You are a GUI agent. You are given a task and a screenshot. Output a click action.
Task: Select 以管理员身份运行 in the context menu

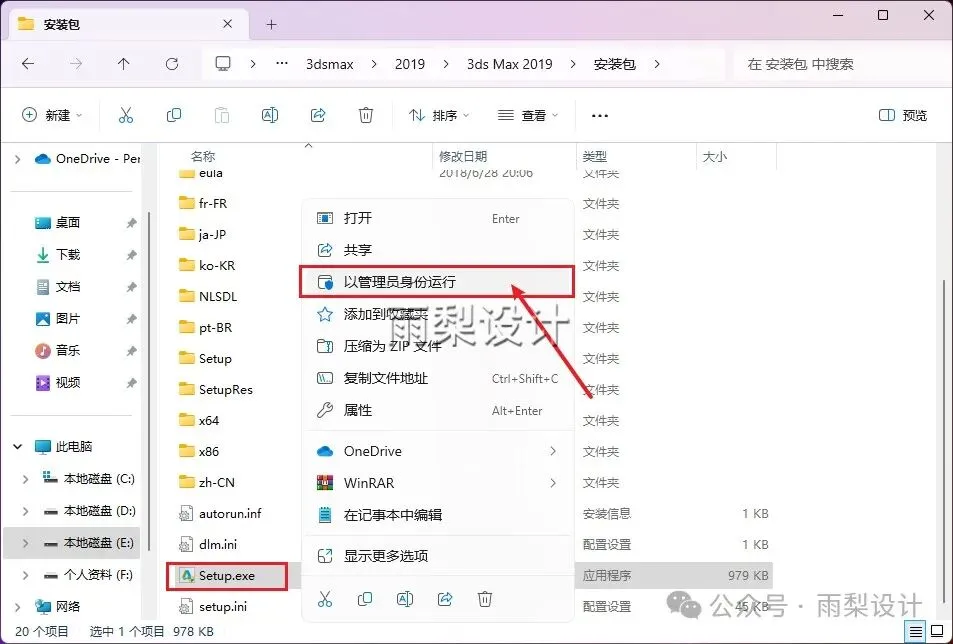pos(438,282)
